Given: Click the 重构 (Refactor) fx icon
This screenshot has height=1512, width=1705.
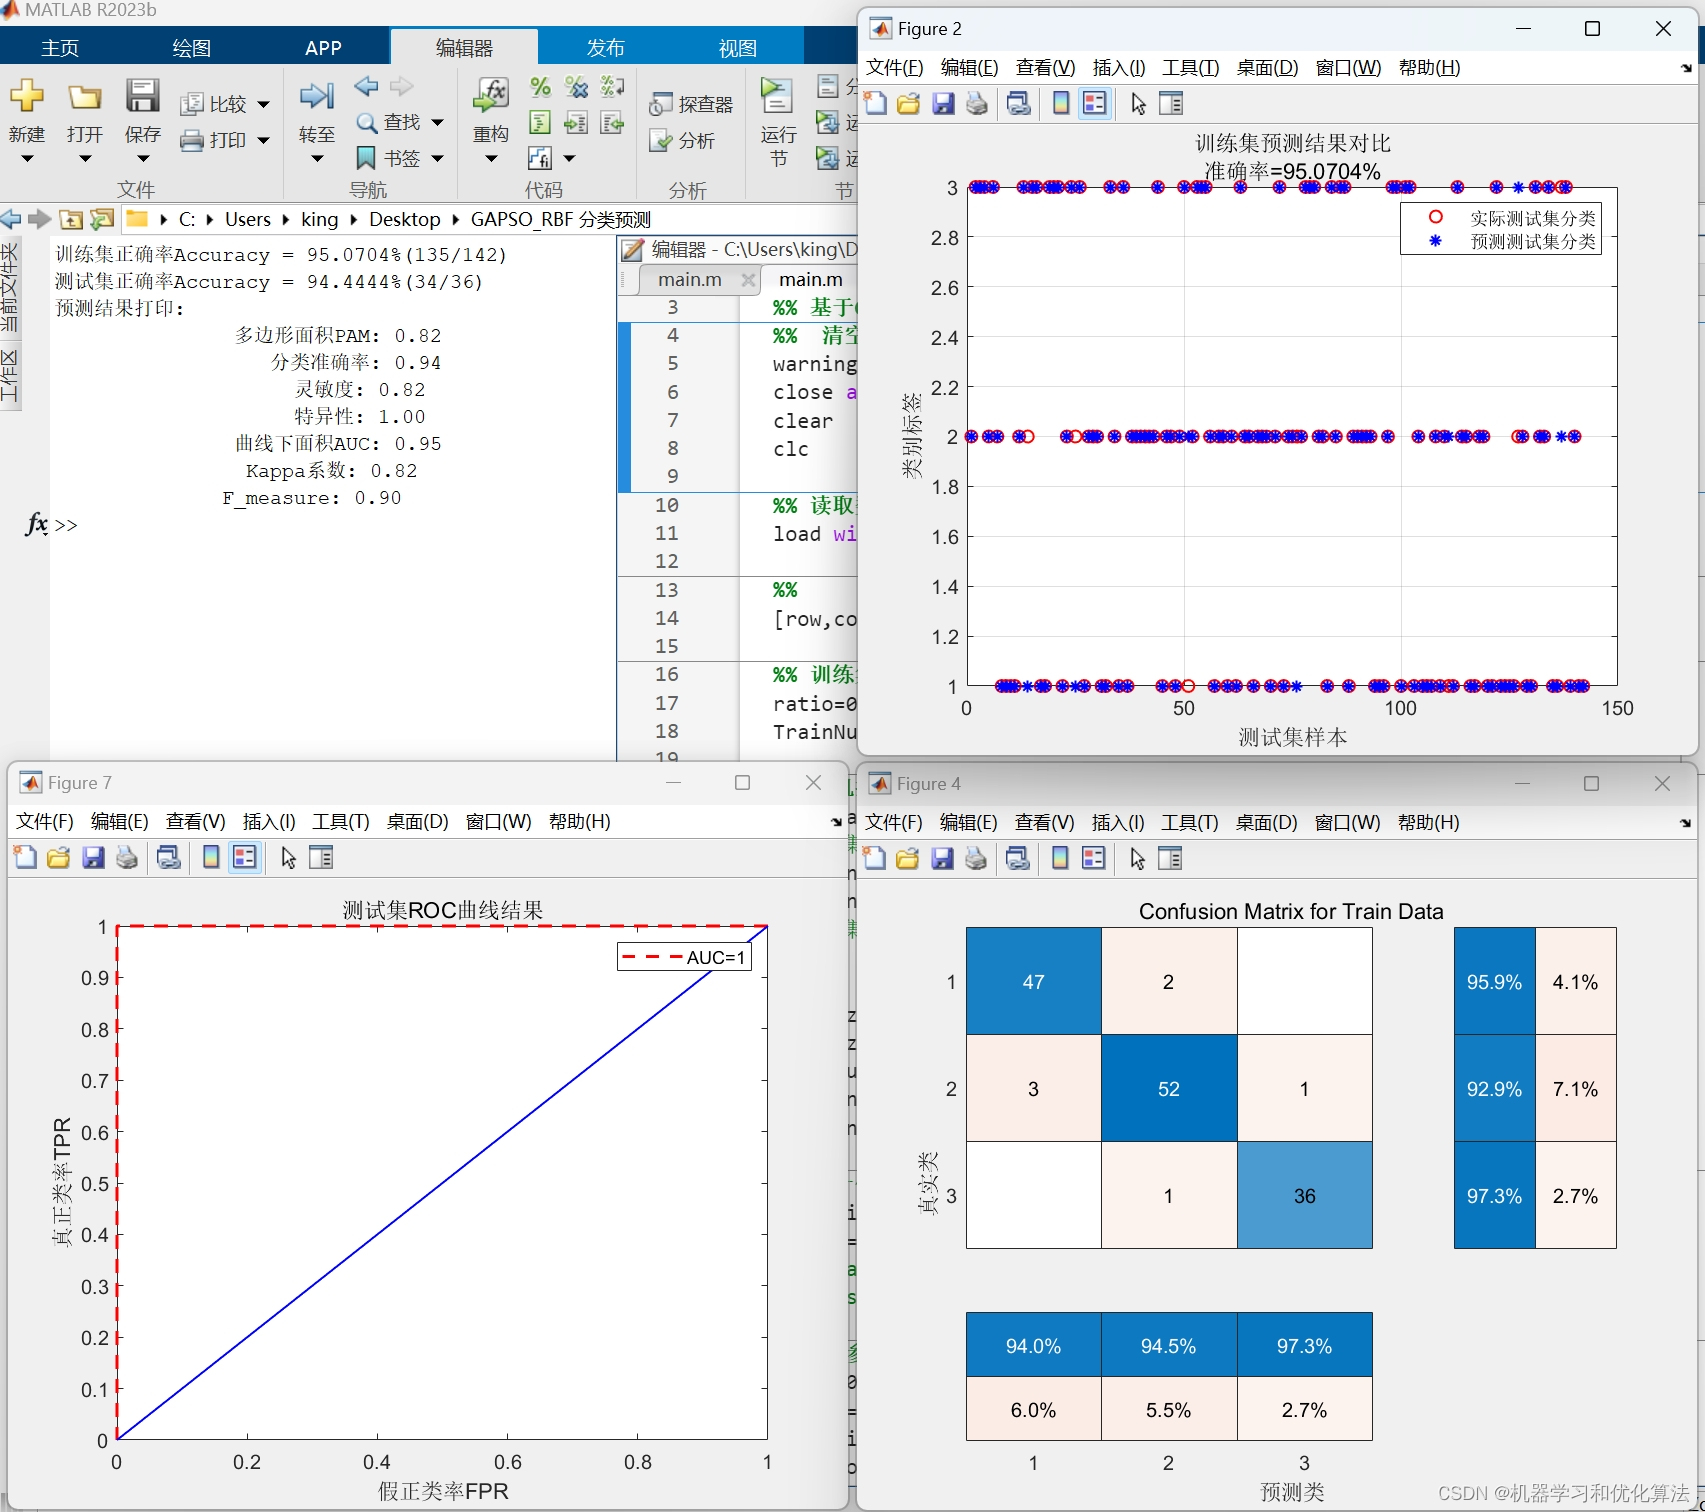Looking at the screenshot, I should (491, 96).
